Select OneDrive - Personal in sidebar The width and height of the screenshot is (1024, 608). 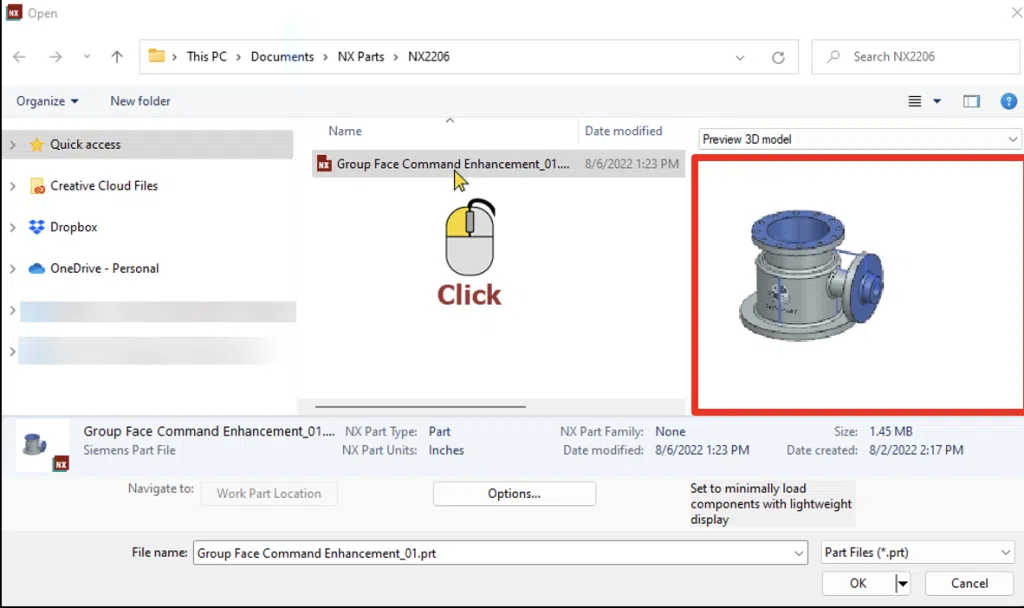104,268
